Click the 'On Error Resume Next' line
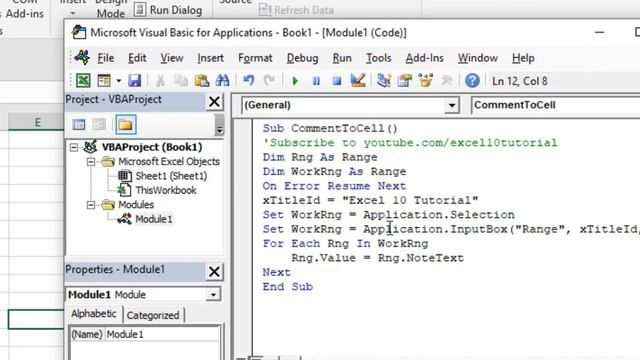Image resolution: width=640 pixels, height=360 pixels. tap(334, 186)
